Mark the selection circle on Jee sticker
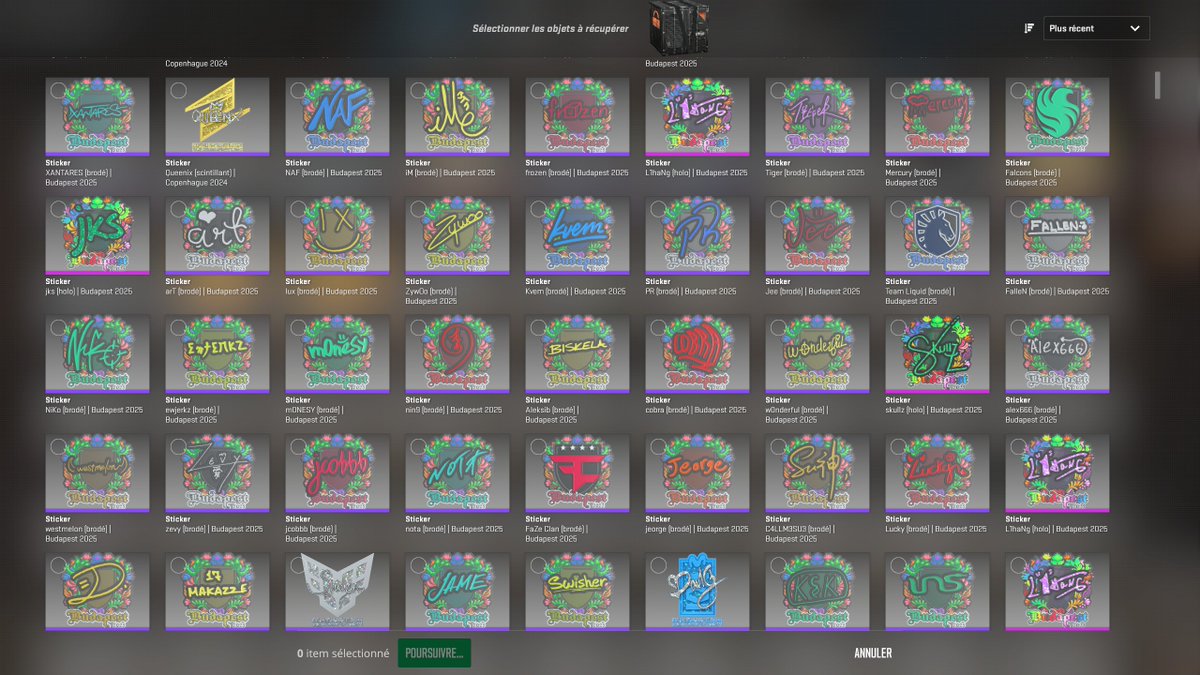Screen dimensions: 1200x675 tap(778, 209)
